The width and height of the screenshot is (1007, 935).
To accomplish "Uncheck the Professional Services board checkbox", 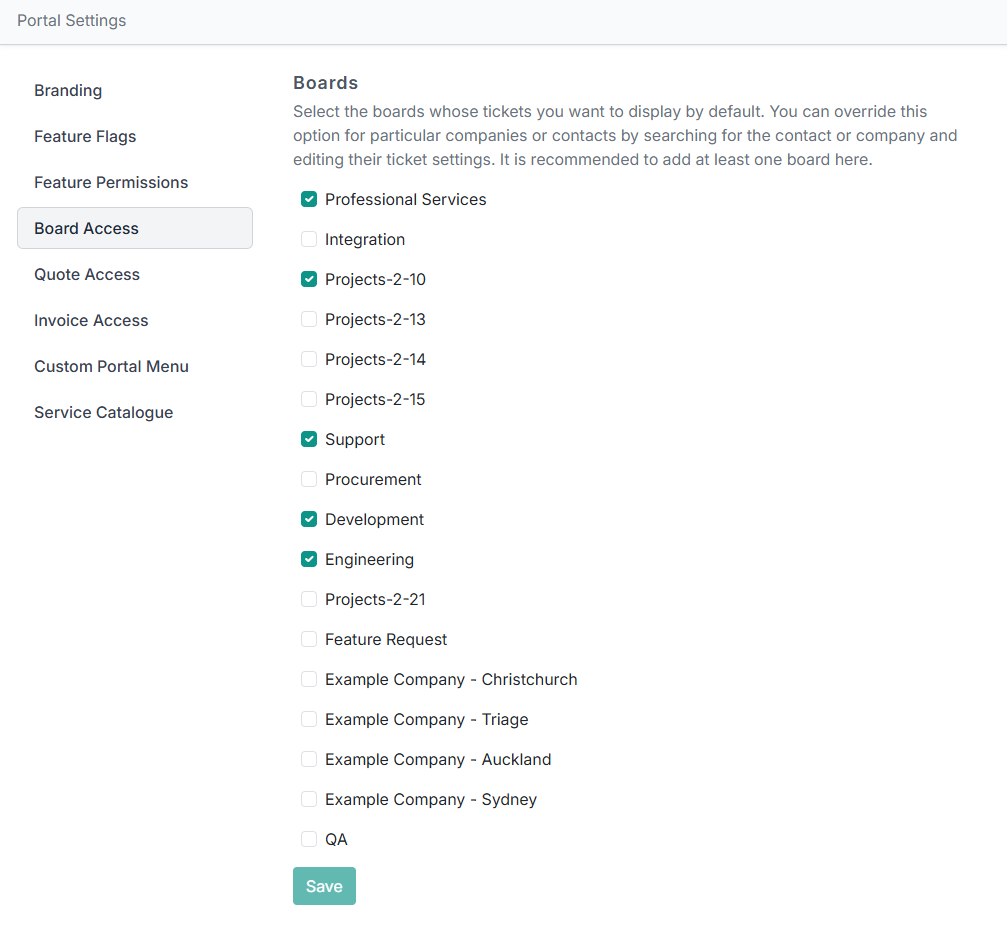I will pyautogui.click(x=309, y=199).
